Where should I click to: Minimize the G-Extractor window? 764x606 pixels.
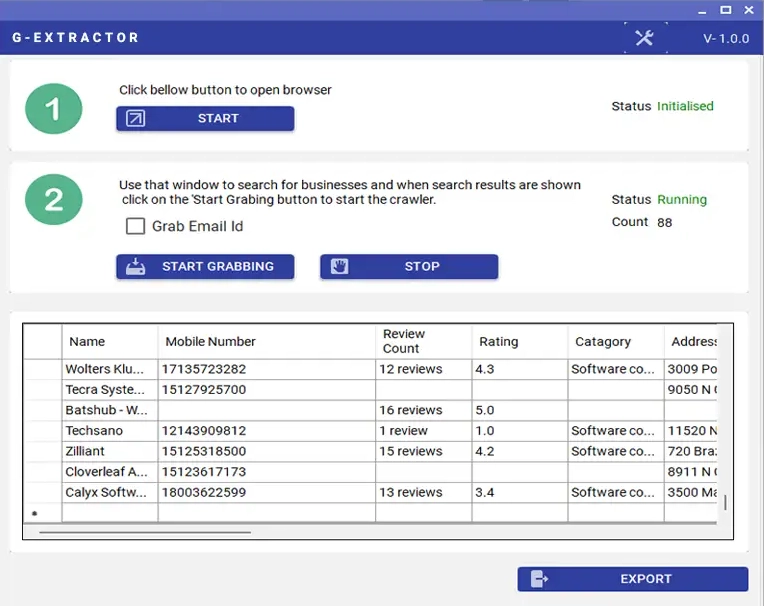tap(702, 11)
